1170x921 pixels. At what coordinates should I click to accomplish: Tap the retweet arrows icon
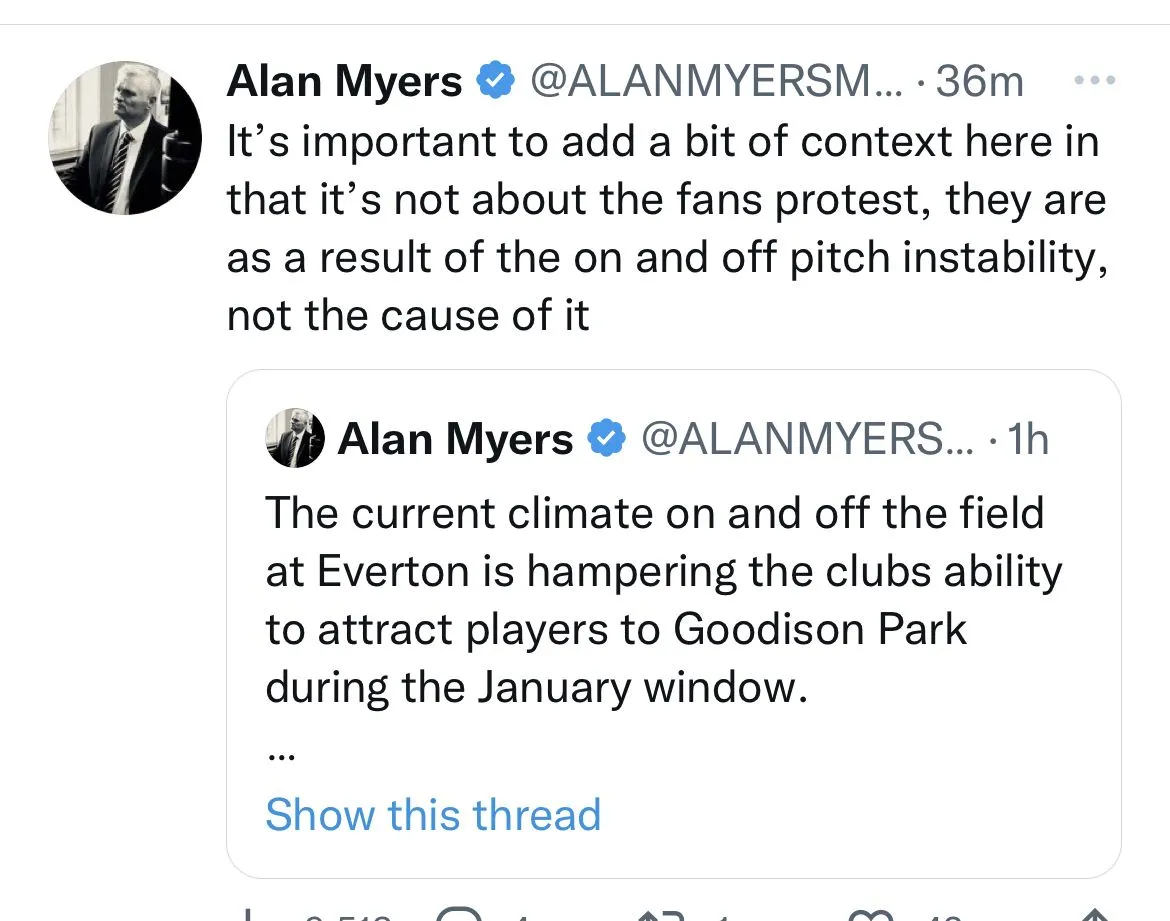point(661,912)
